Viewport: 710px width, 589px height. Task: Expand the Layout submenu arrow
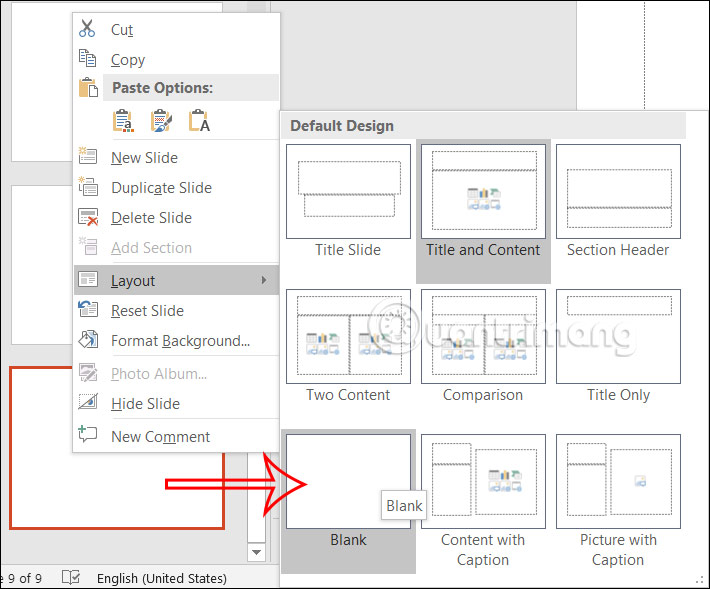pos(264,280)
